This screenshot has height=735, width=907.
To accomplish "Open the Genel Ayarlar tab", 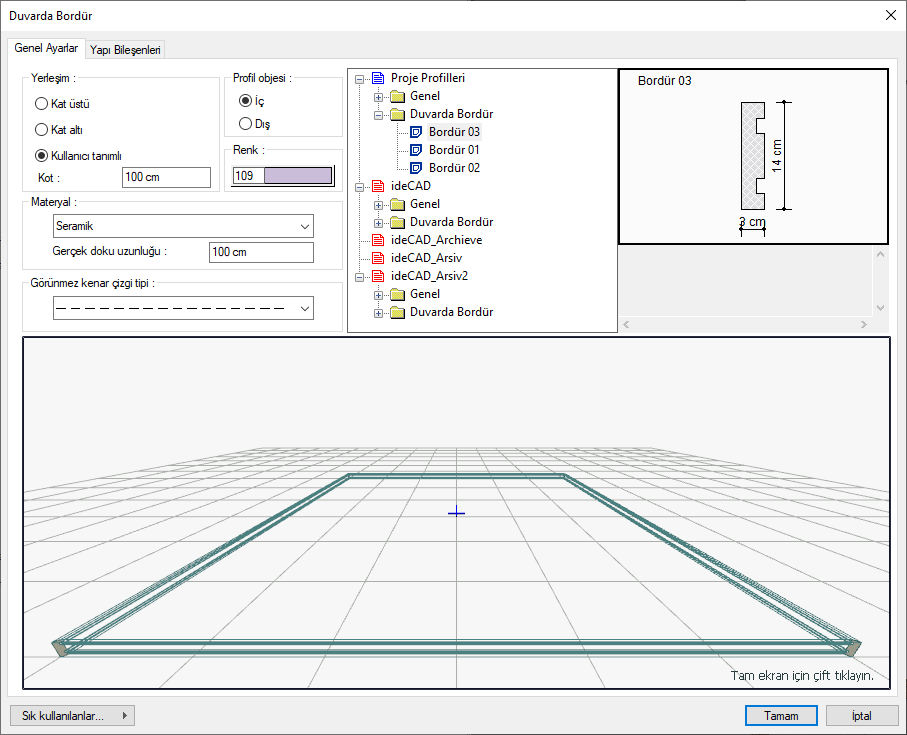I will pos(46,48).
